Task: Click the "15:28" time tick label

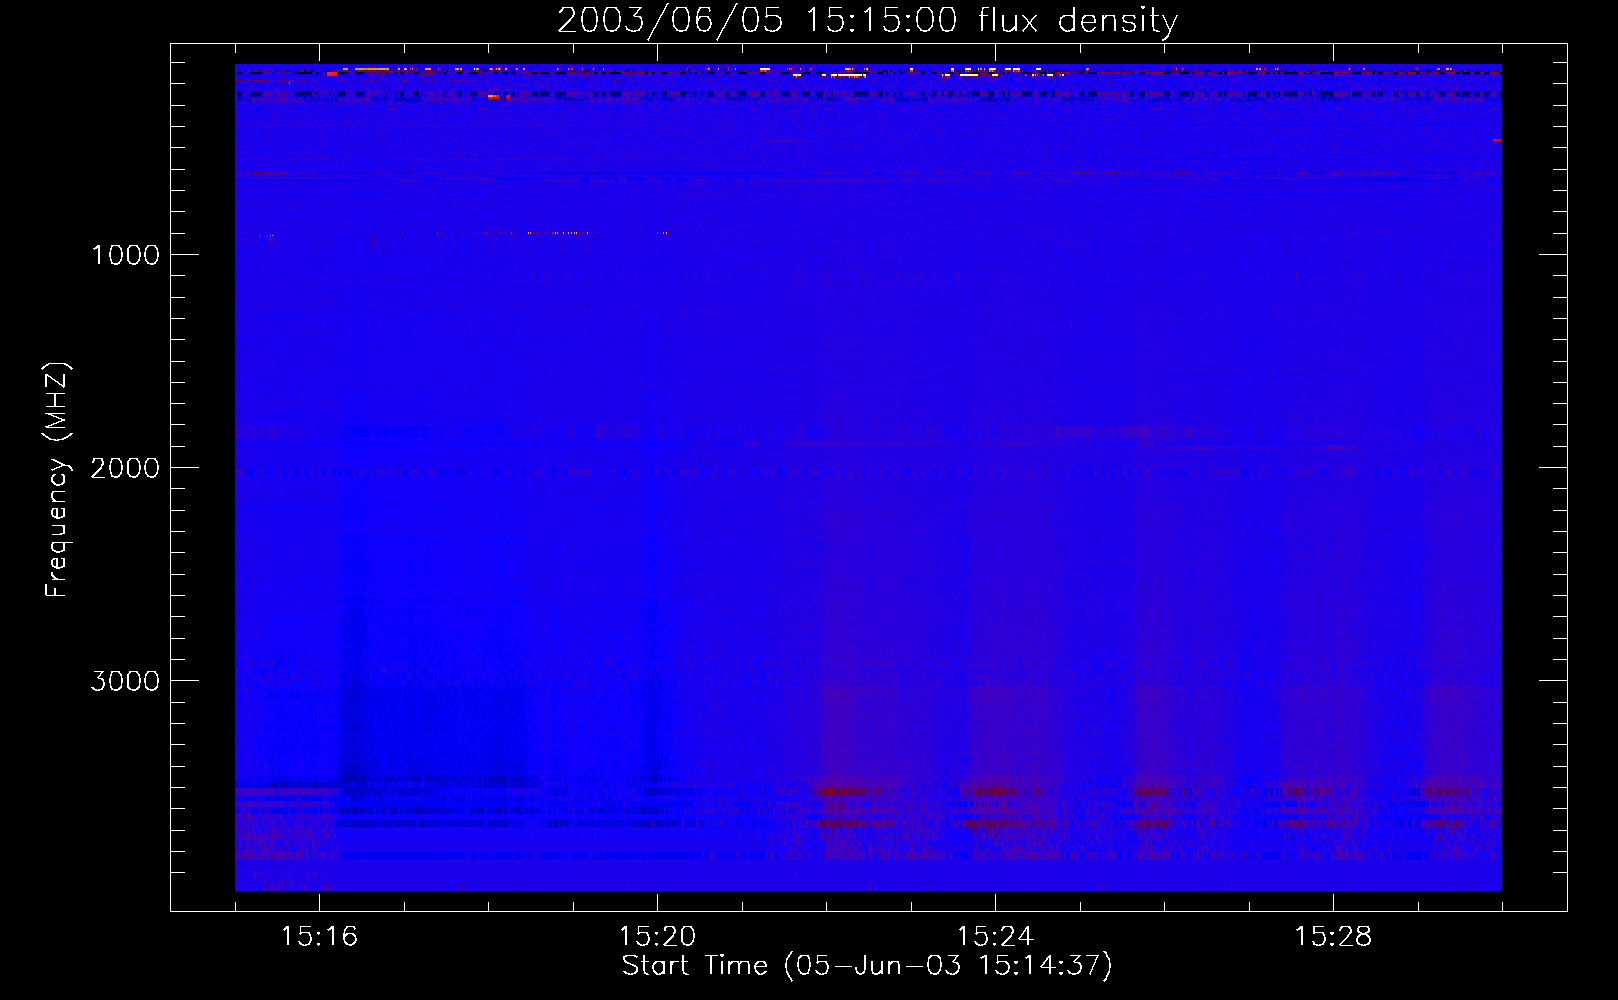Action: [1333, 936]
